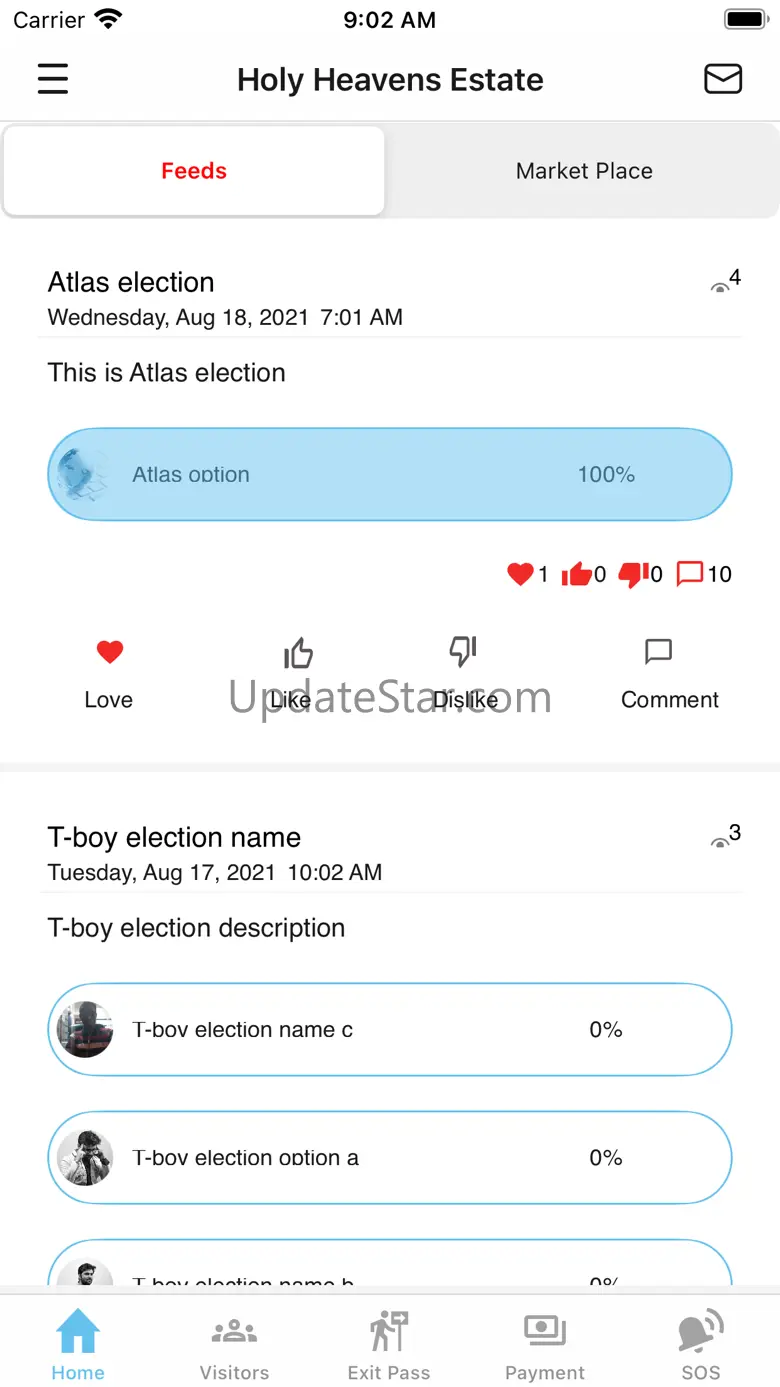This screenshot has height=1387, width=780.
Task: Go to the Visitors tab
Action: [234, 1346]
